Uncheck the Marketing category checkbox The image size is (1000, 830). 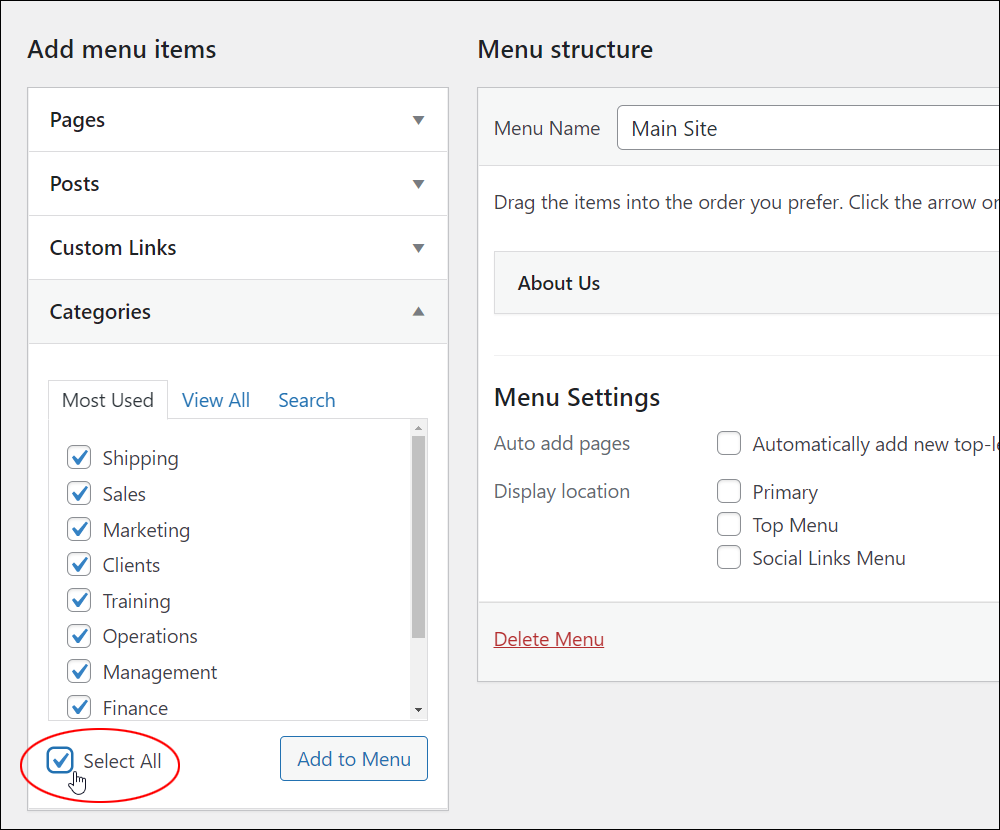79,529
